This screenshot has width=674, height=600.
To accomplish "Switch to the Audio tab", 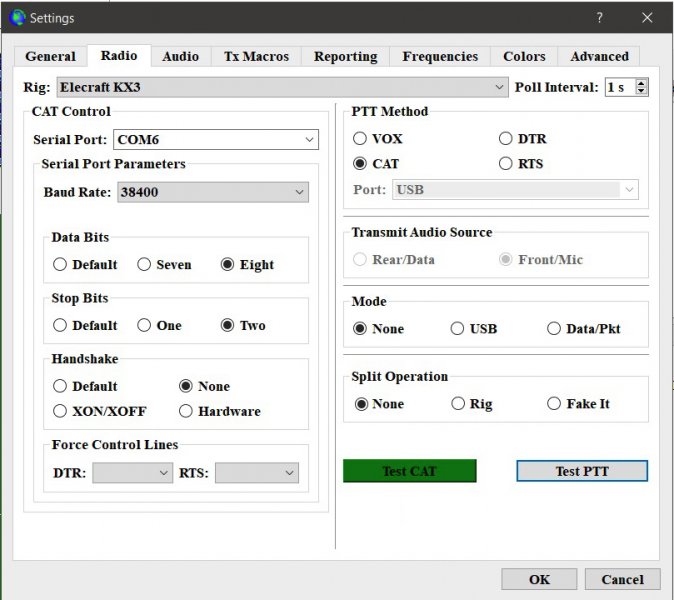I will [180, 57].
